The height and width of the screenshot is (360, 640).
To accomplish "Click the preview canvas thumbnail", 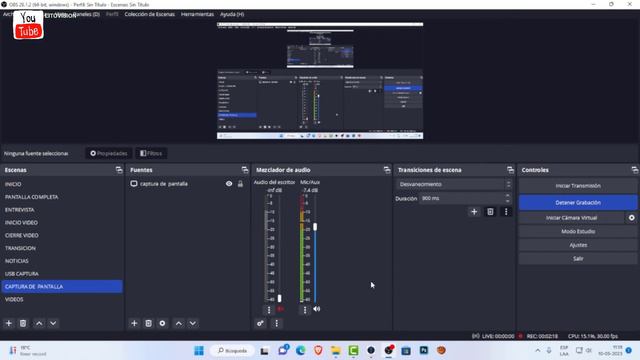I will (x=320, y=81).
